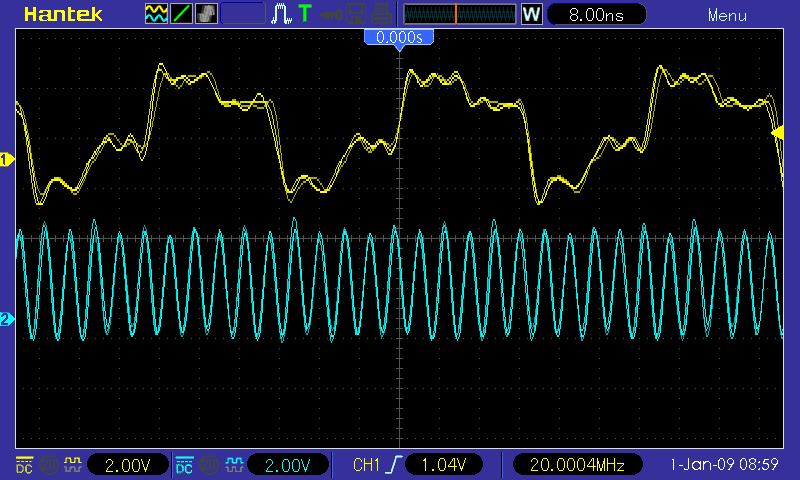Screen dimensions: 800x480
Task: Click the dual waveform display icon
Action: (x=156, y=14)
